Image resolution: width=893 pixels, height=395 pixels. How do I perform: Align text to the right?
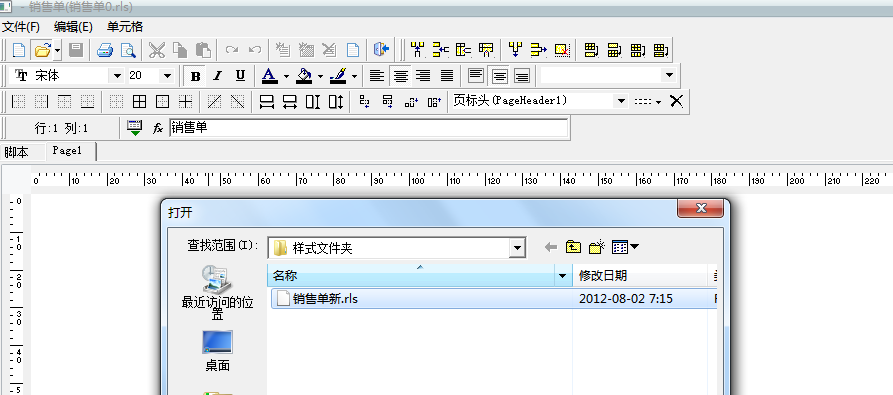(423, 75)
